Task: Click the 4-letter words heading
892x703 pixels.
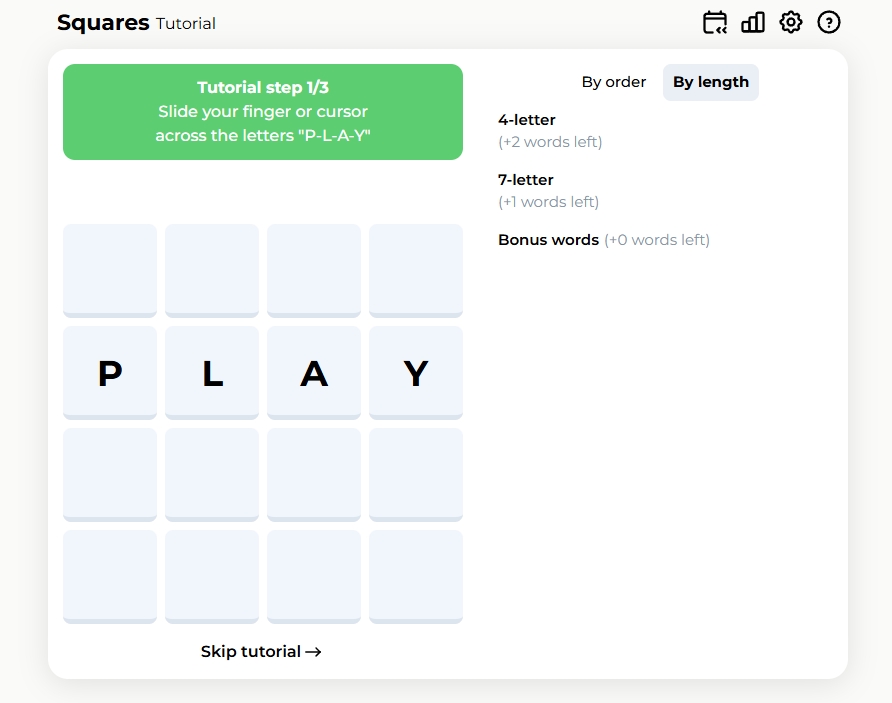Action: (x=527, y=120)
